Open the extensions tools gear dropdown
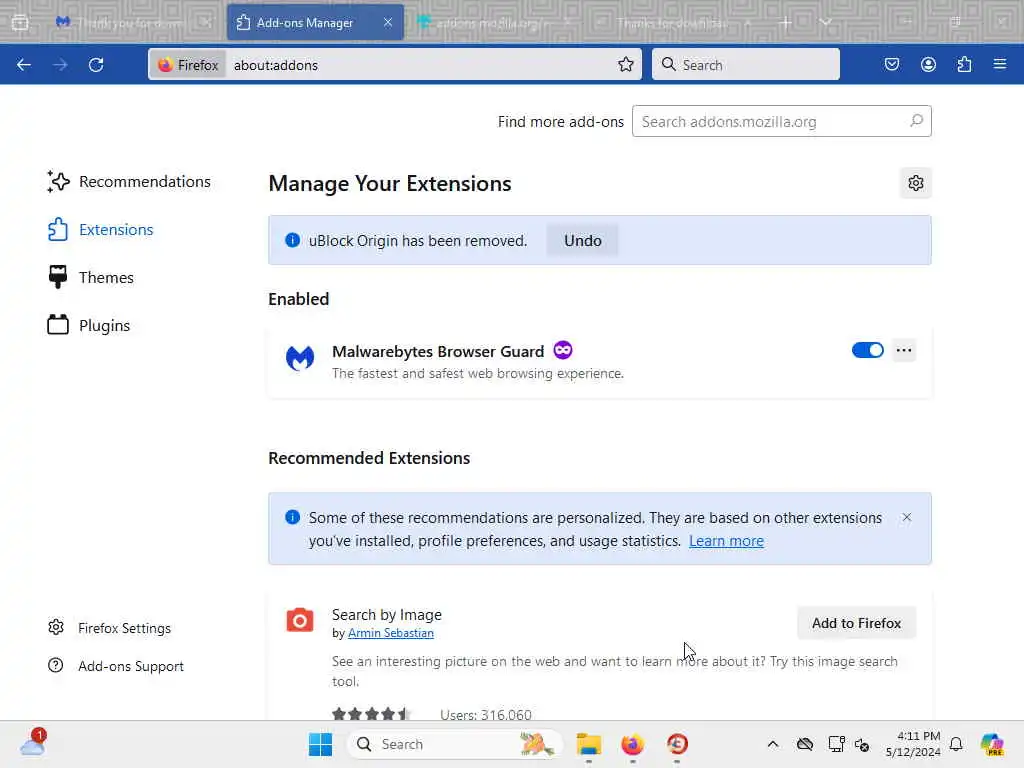 click(x=916, y=184)
